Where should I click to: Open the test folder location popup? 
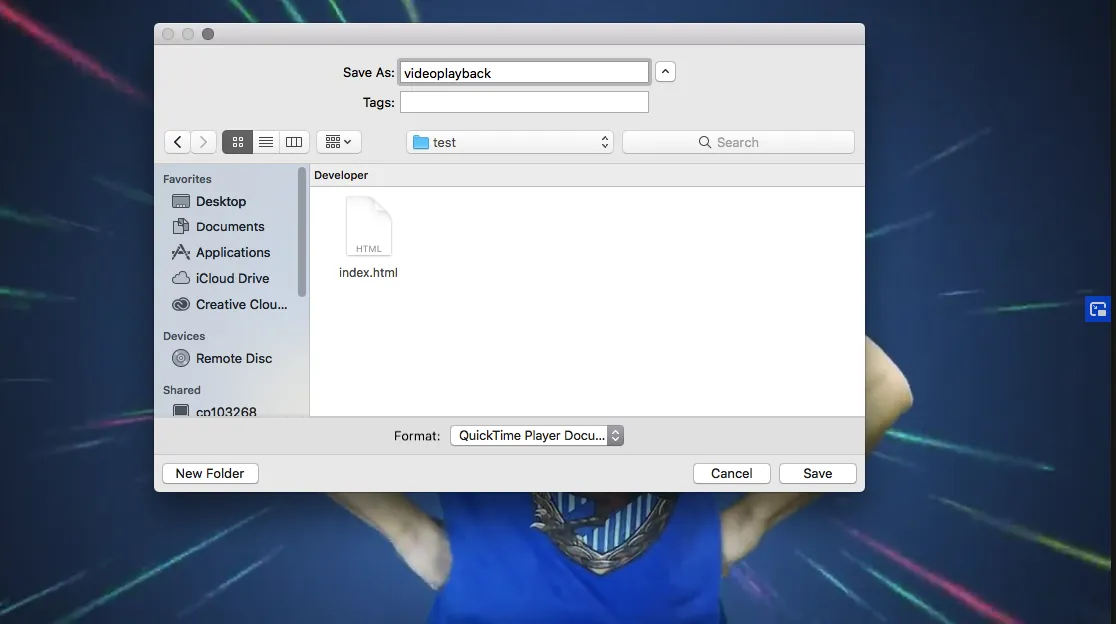coord(510,142)
